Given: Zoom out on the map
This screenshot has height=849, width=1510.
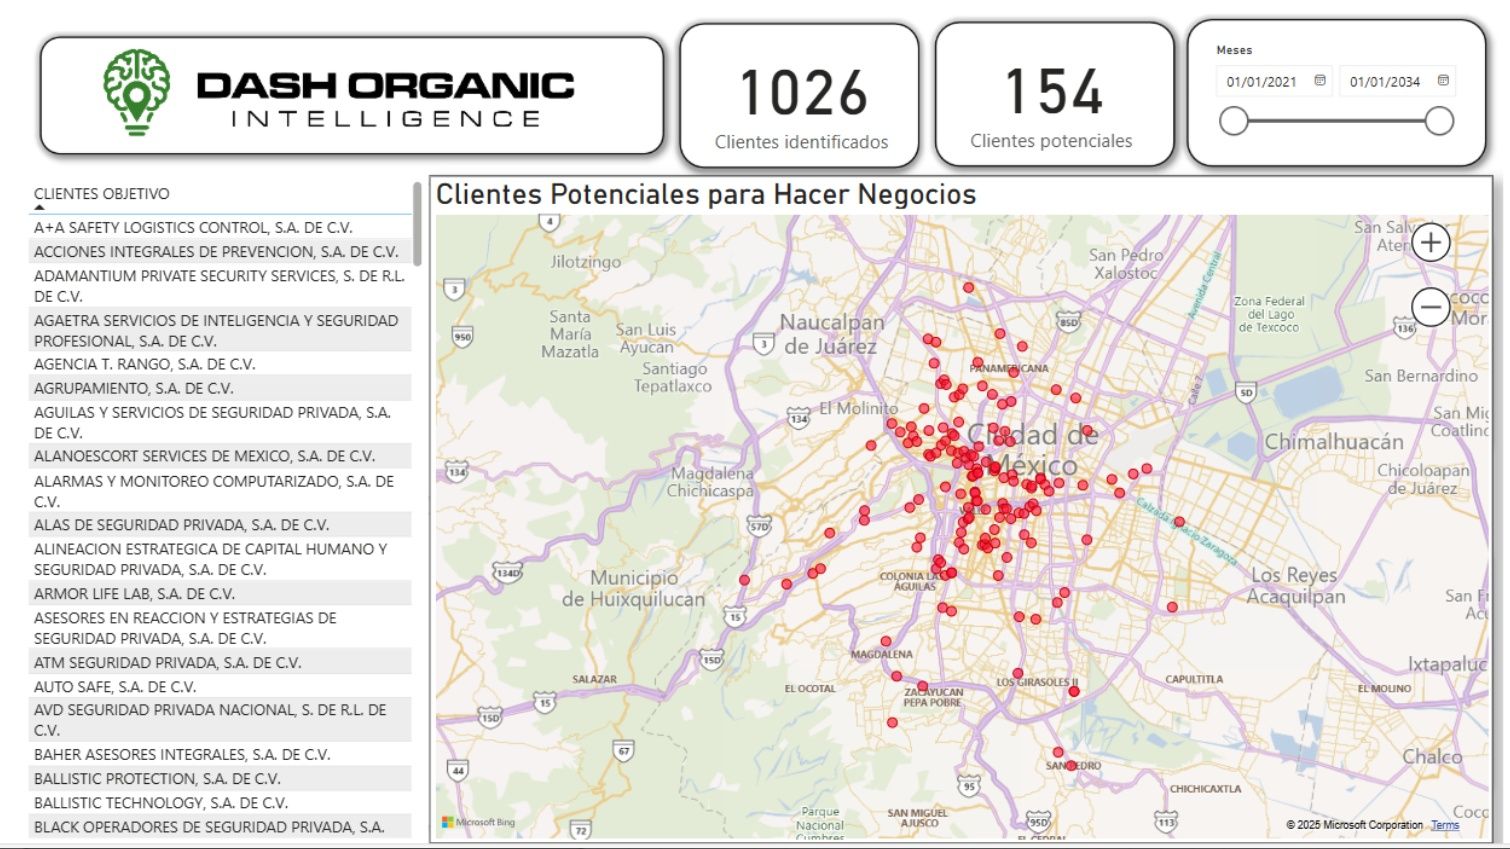Looking at the screenshot, I should coord(1430,306).
